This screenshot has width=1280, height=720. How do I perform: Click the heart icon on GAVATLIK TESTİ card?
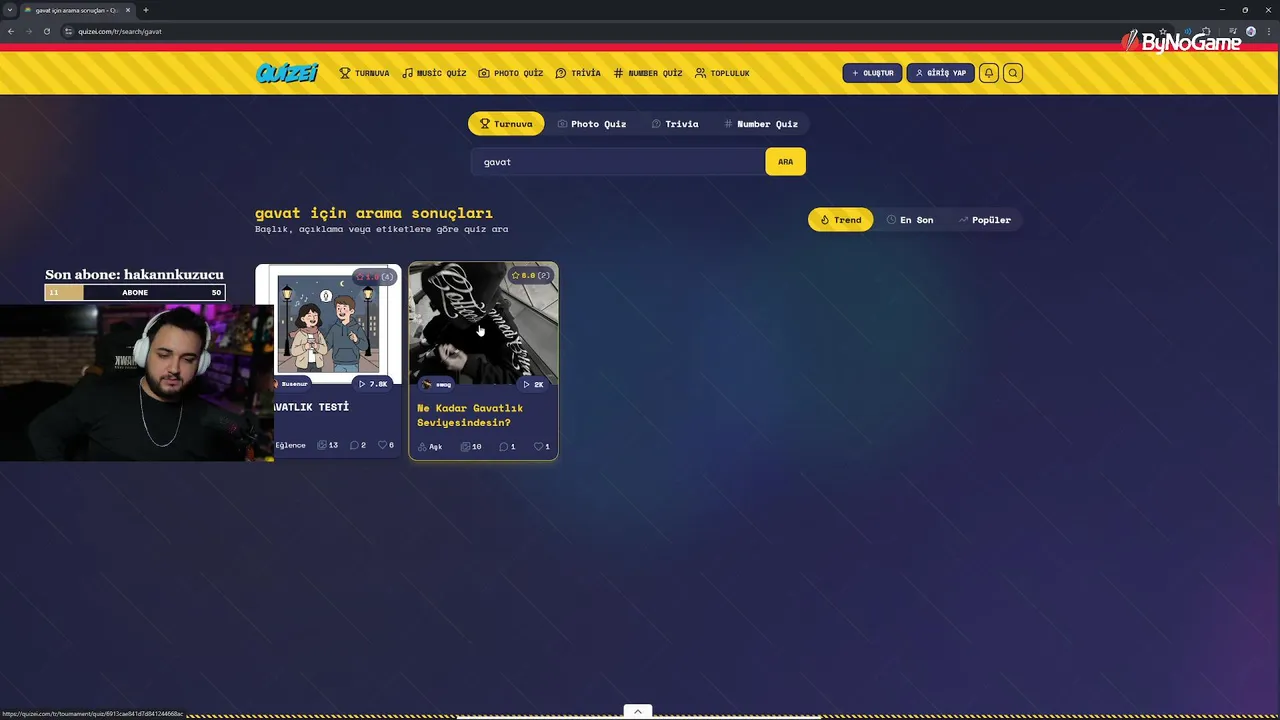pos(382,445)
